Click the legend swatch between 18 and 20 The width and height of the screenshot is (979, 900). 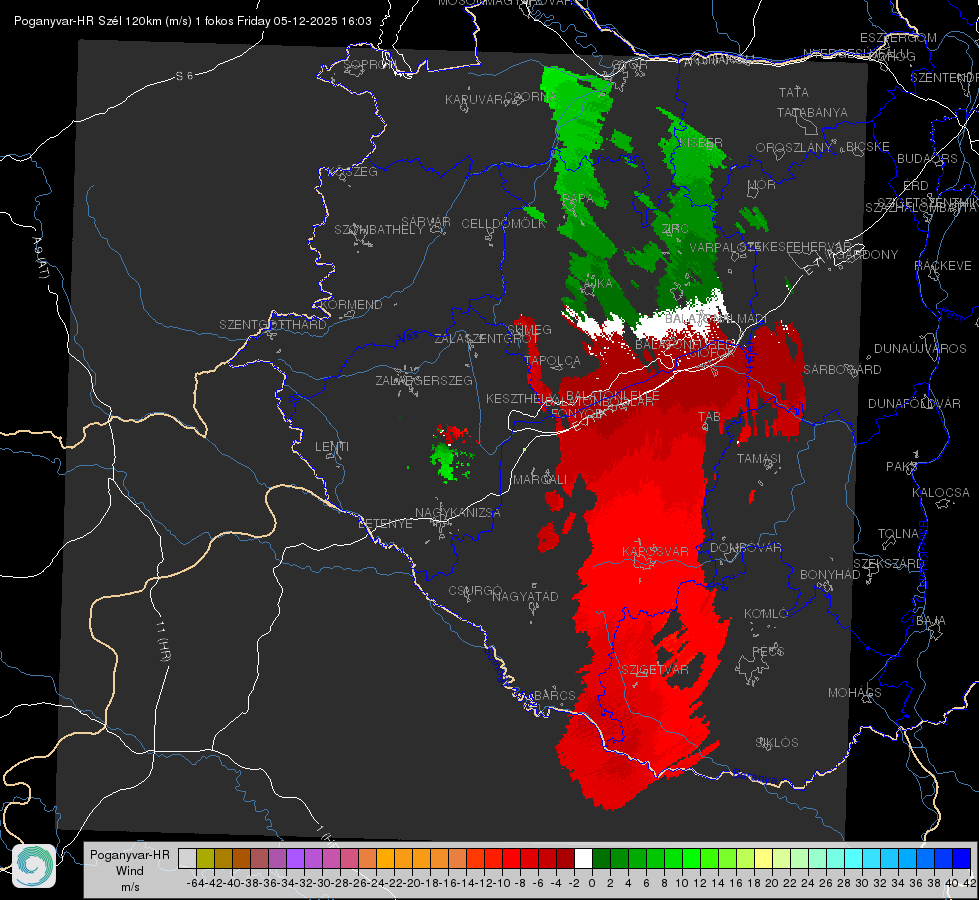(x=764, y=858)
